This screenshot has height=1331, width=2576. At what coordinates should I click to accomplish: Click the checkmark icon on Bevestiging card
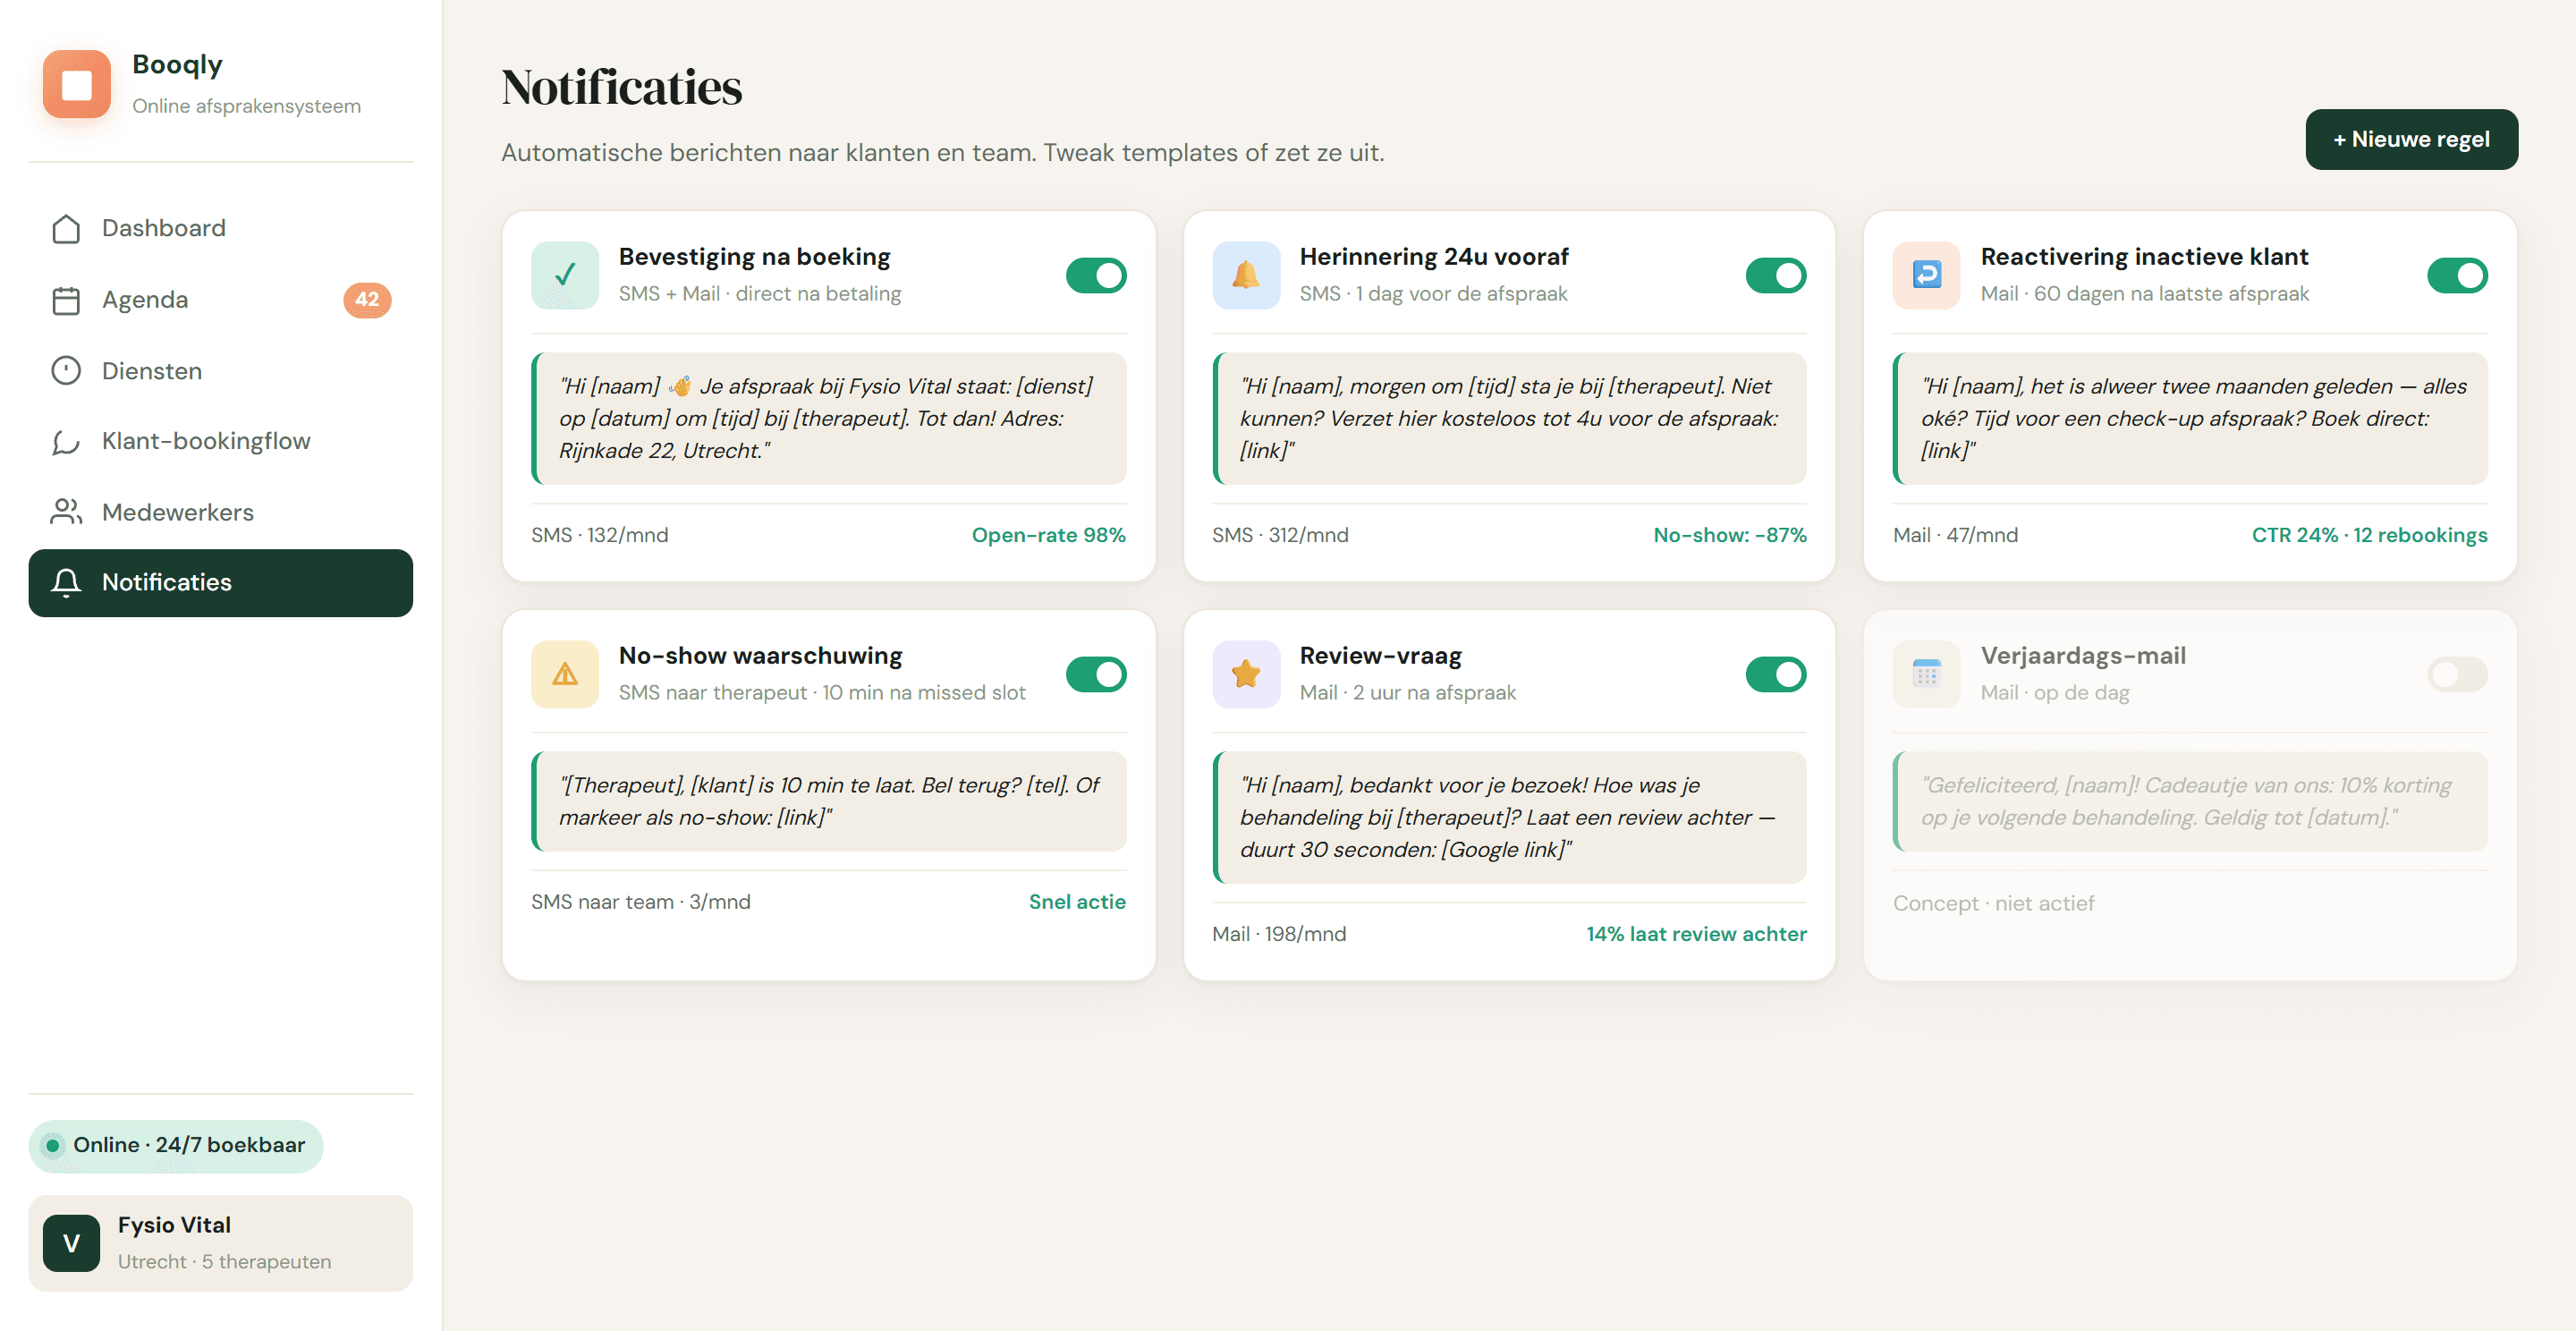point(565,275)
